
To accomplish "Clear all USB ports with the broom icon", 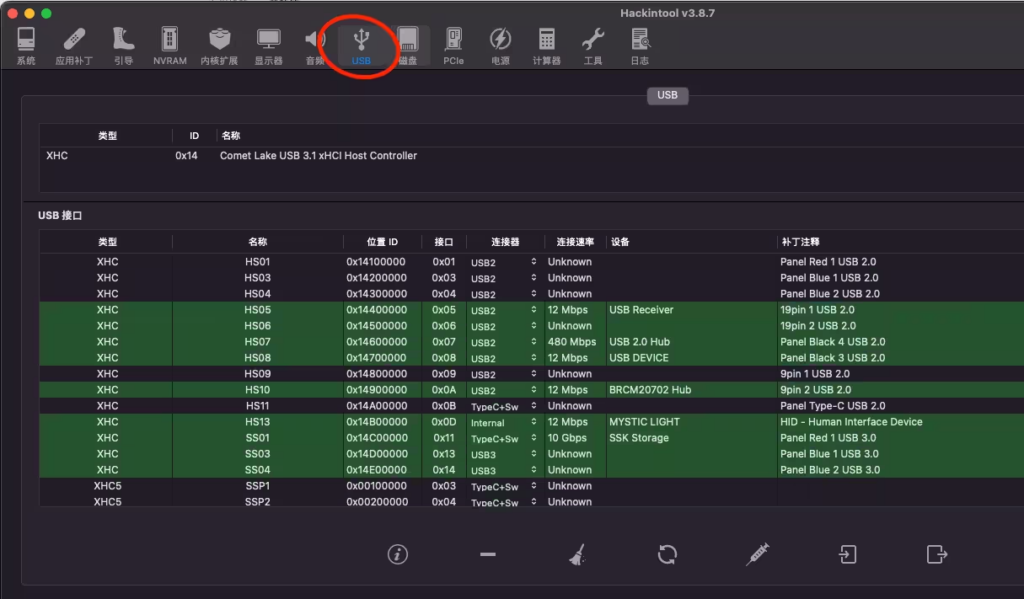I will pyautogui.click(x=577, y=554).
